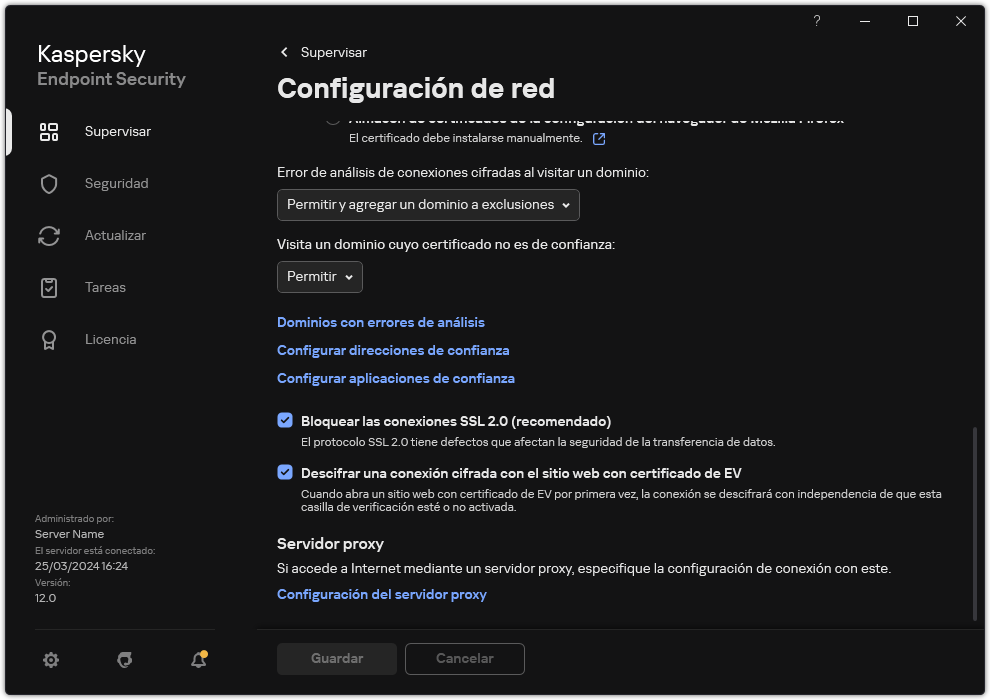Click the Actualizar refresh icon
Viewport: 990px width, 700px height.
pyautogui.click(x=49, y=235)
